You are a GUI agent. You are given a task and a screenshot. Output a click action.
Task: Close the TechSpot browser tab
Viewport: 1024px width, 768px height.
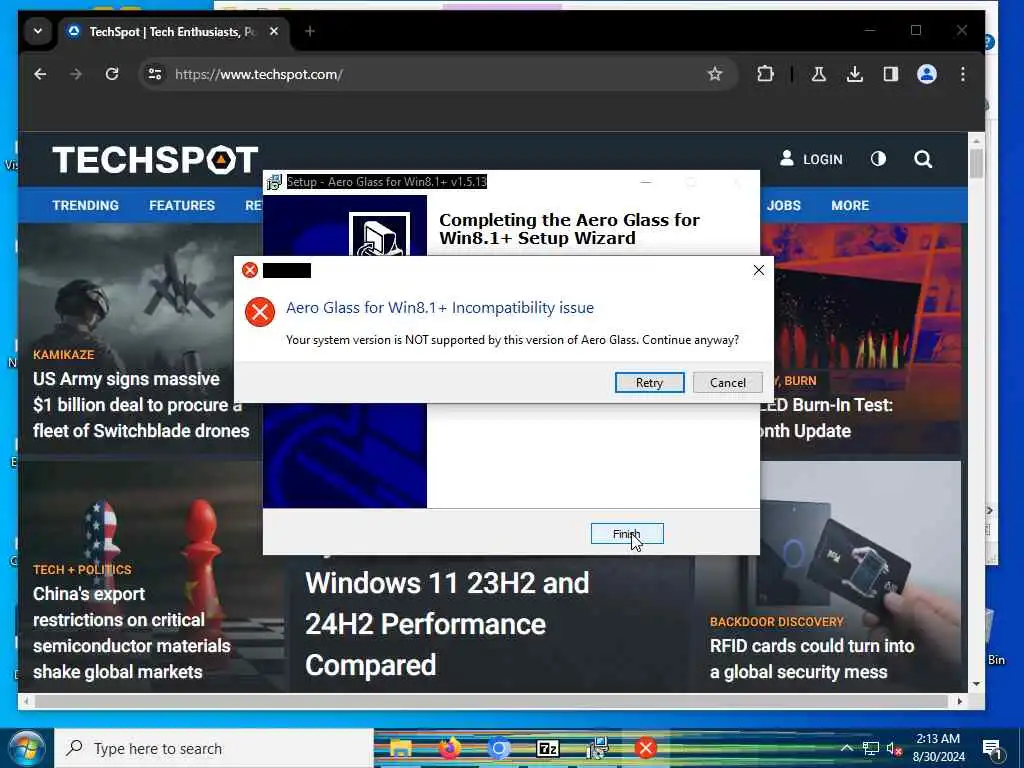pos(274,31)
